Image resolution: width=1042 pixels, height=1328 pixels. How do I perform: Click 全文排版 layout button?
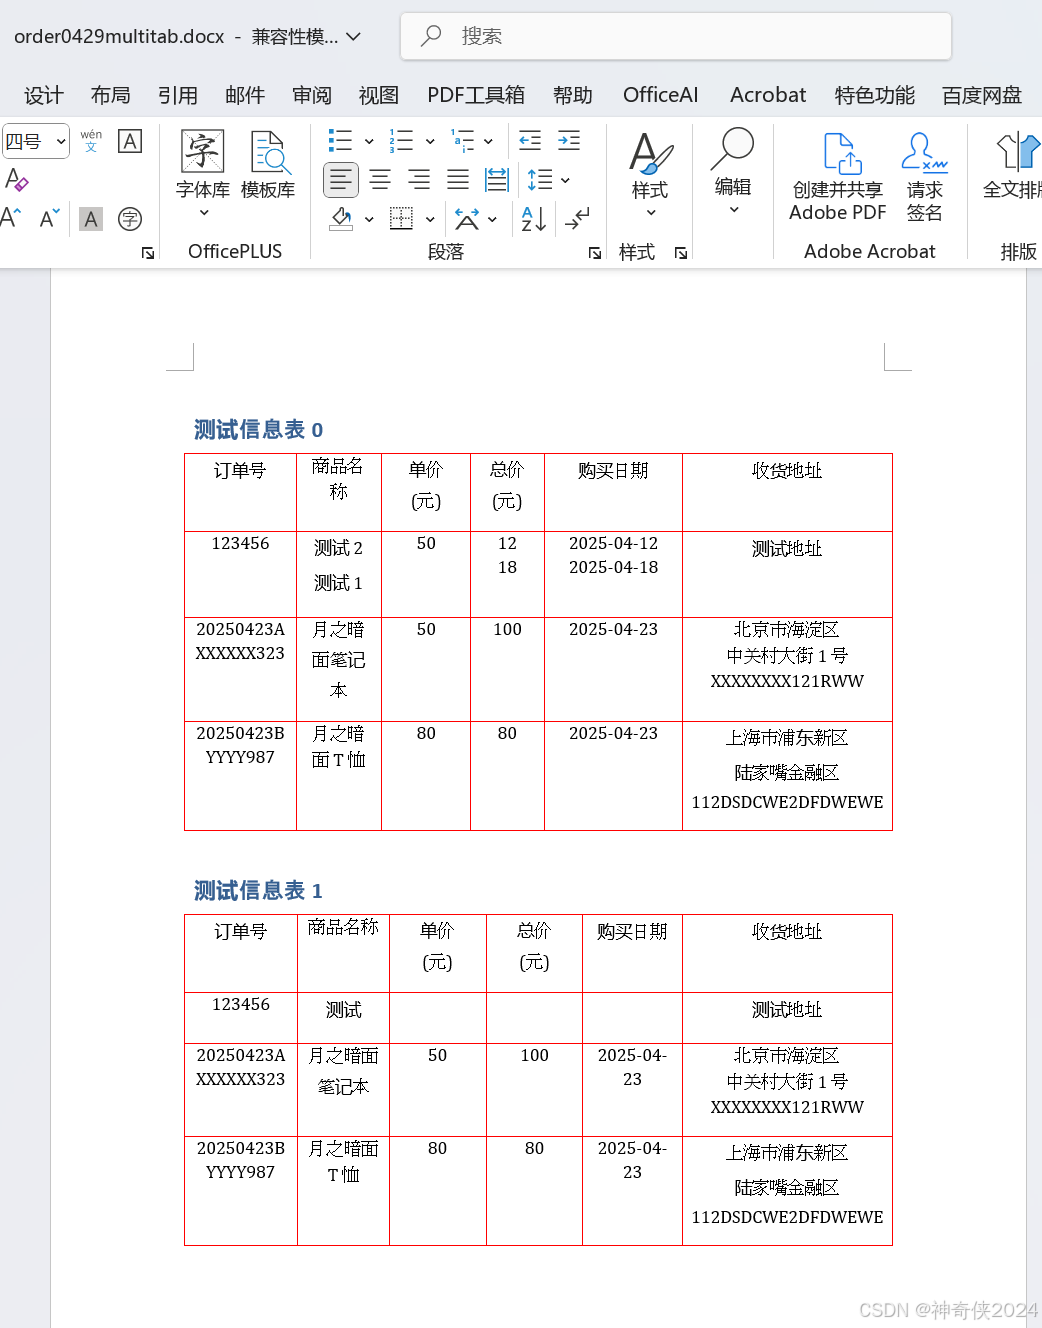(1012, 166)
